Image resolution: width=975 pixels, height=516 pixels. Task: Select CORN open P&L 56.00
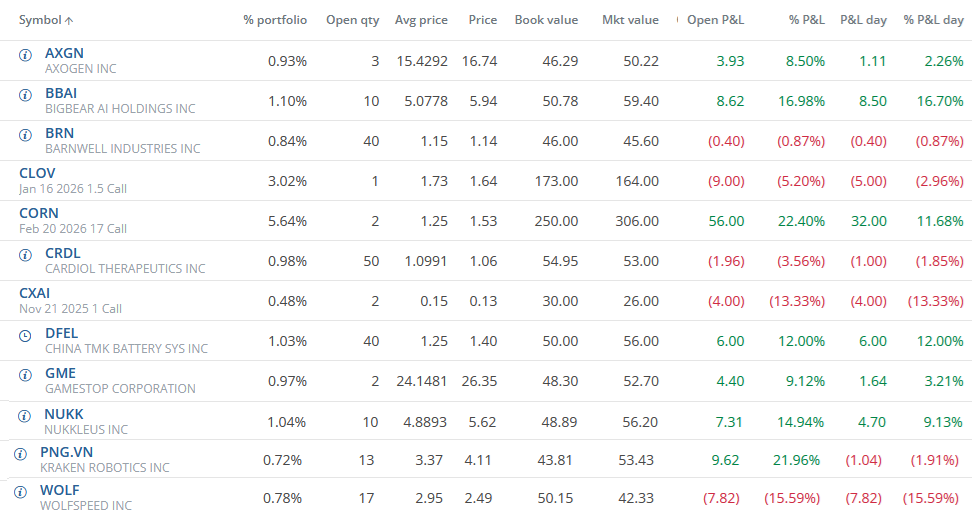click(726, 221)
